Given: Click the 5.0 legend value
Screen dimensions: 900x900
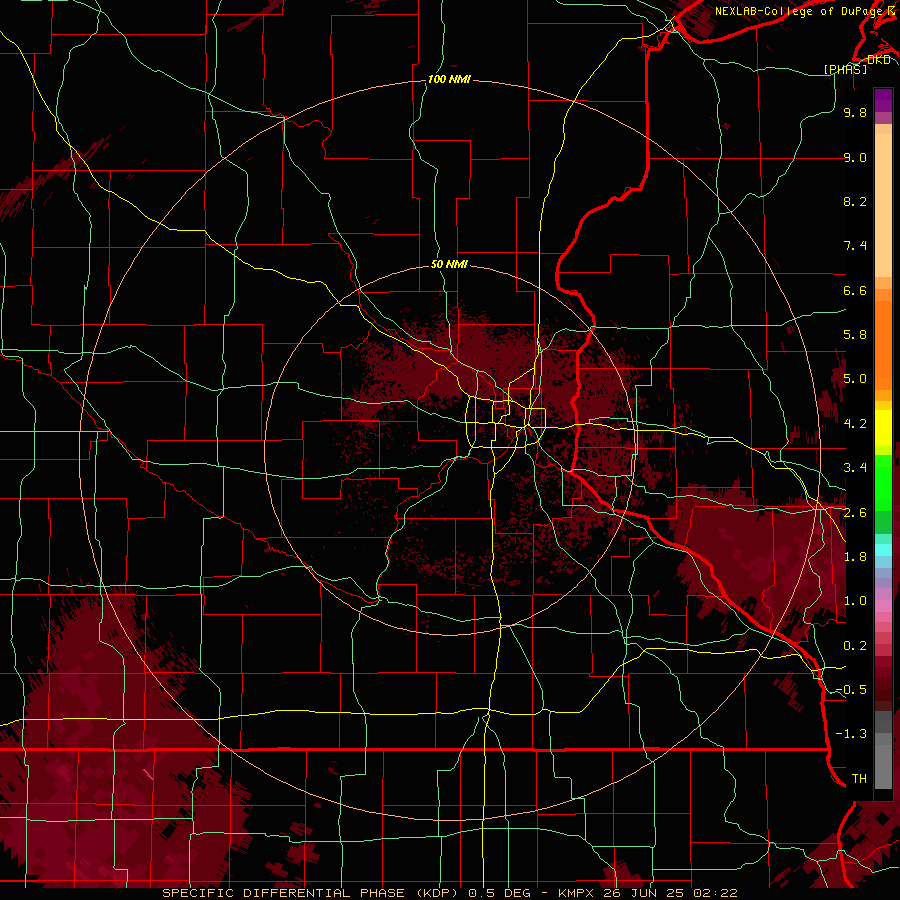Looking at the screenshot, I should pyautogui.click(x=855, y=379).
